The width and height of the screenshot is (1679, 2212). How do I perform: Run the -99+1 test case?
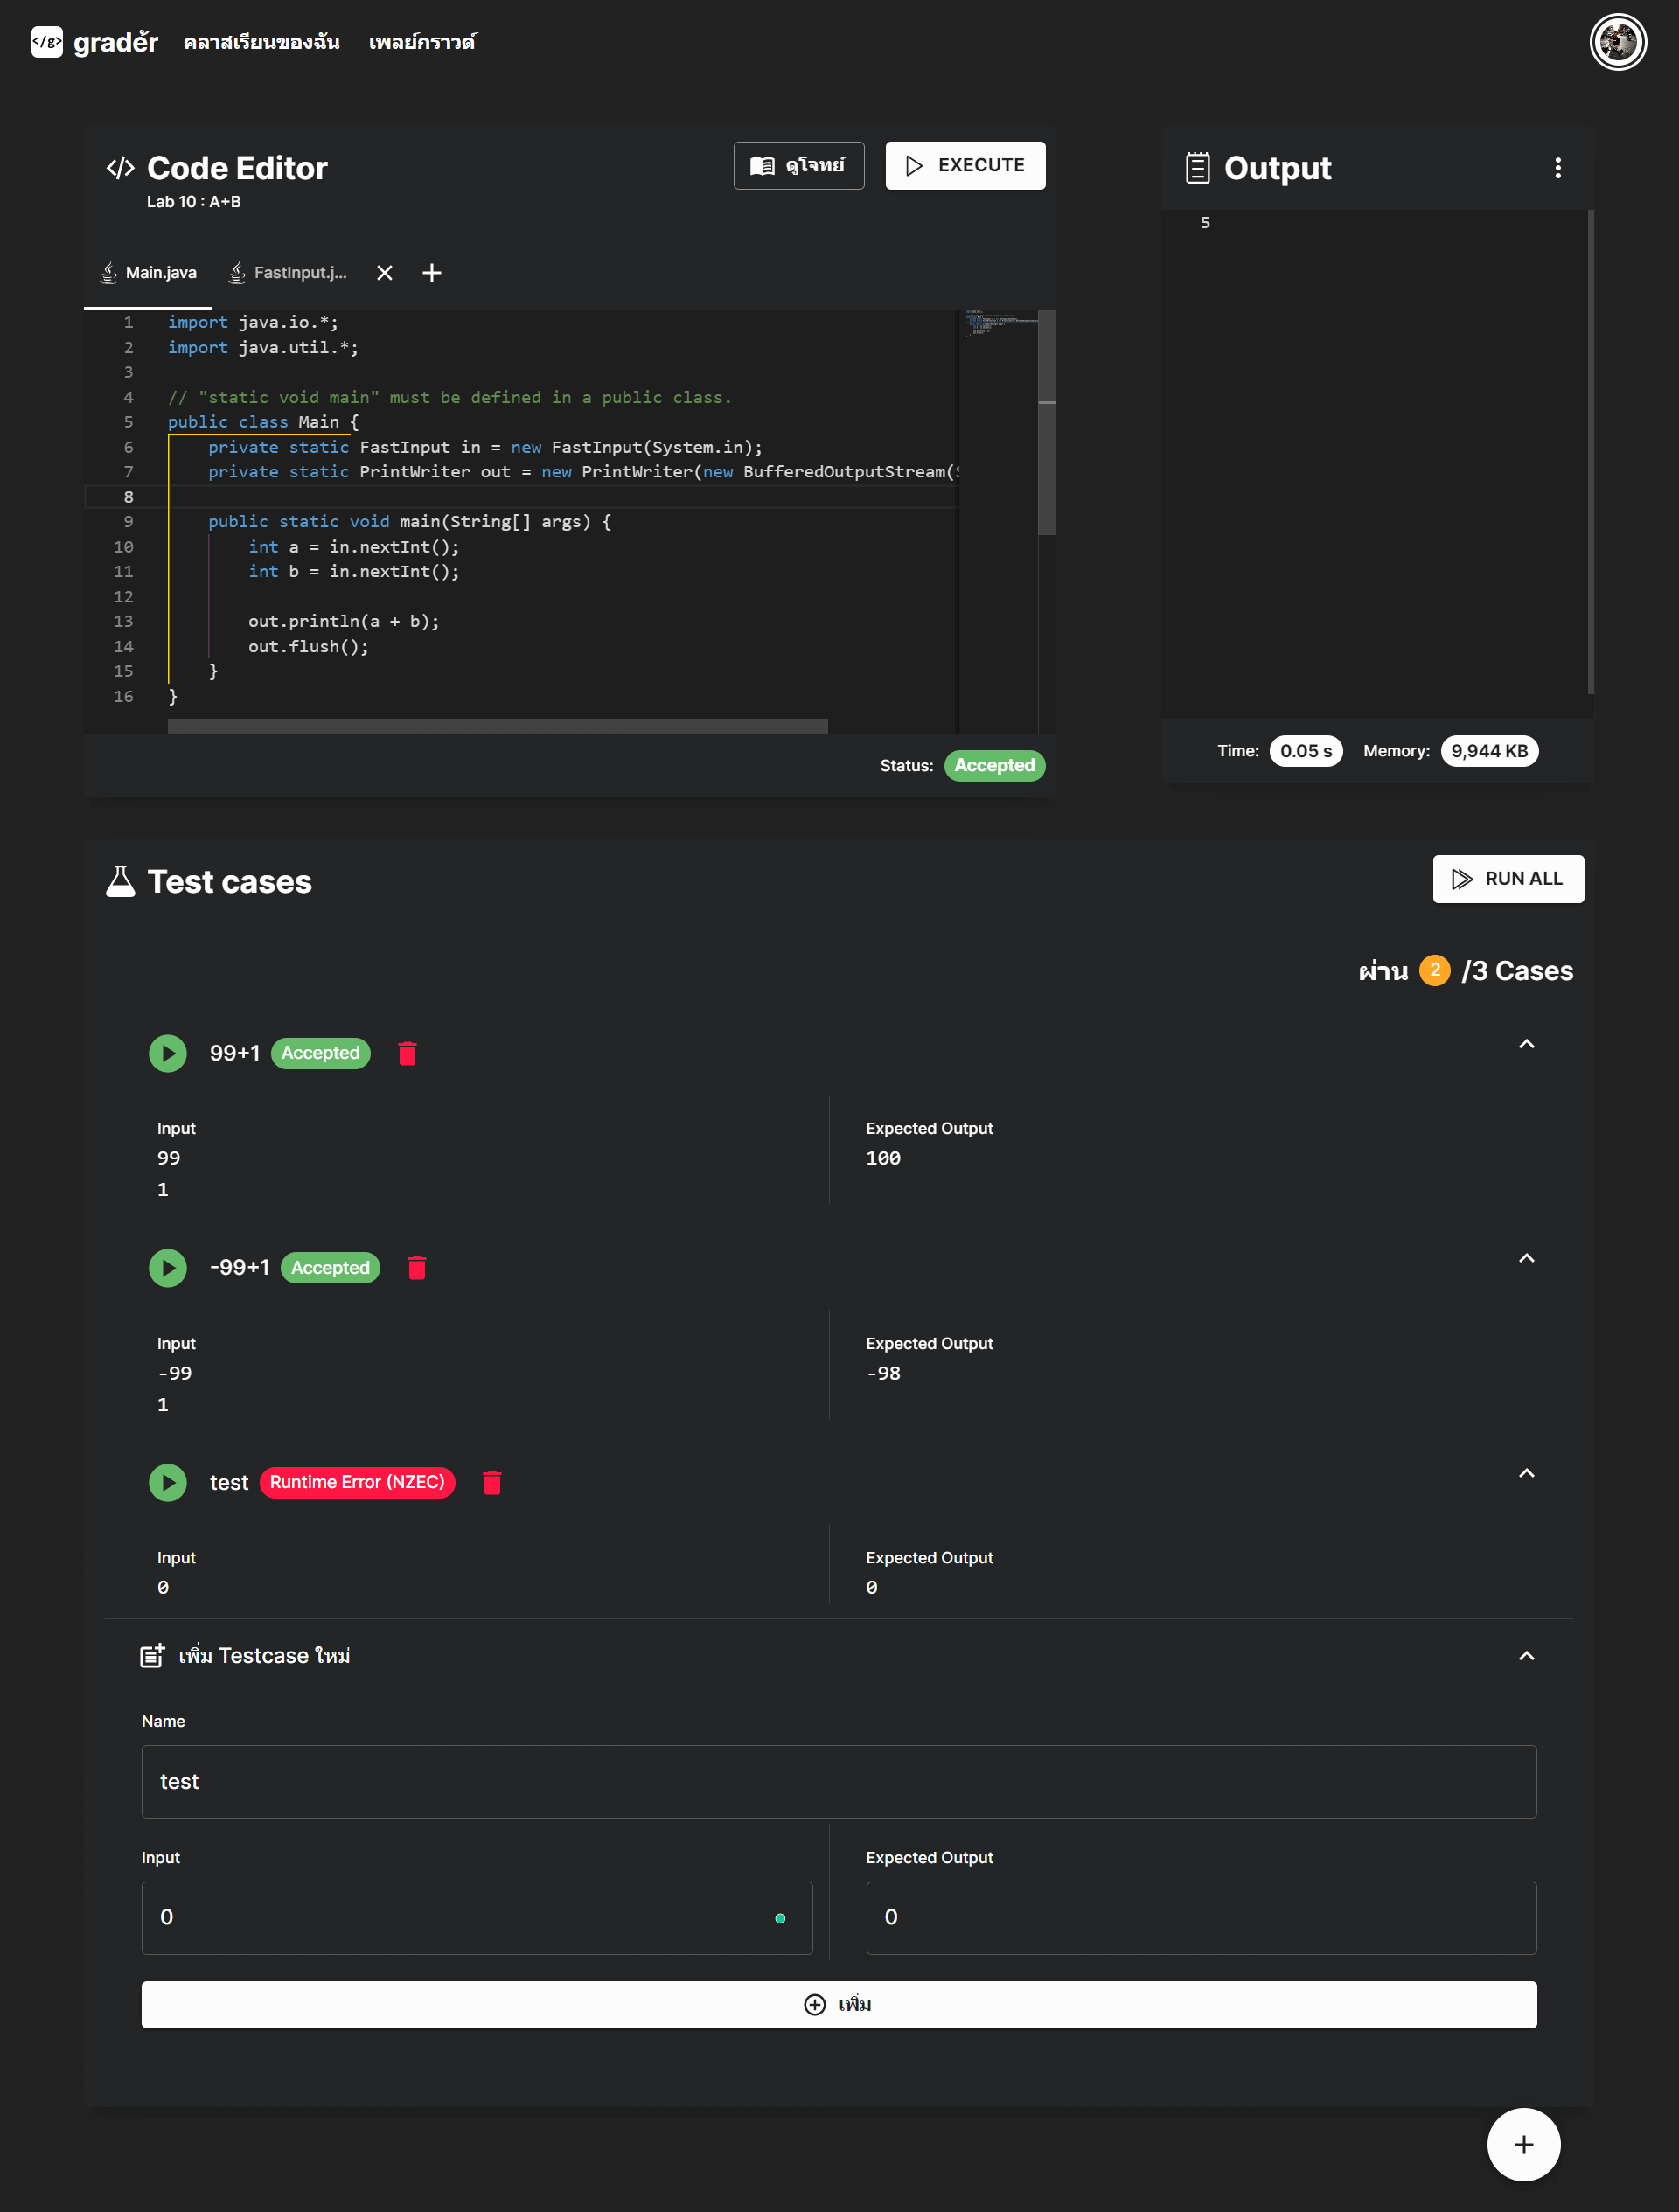(168, 1268)
